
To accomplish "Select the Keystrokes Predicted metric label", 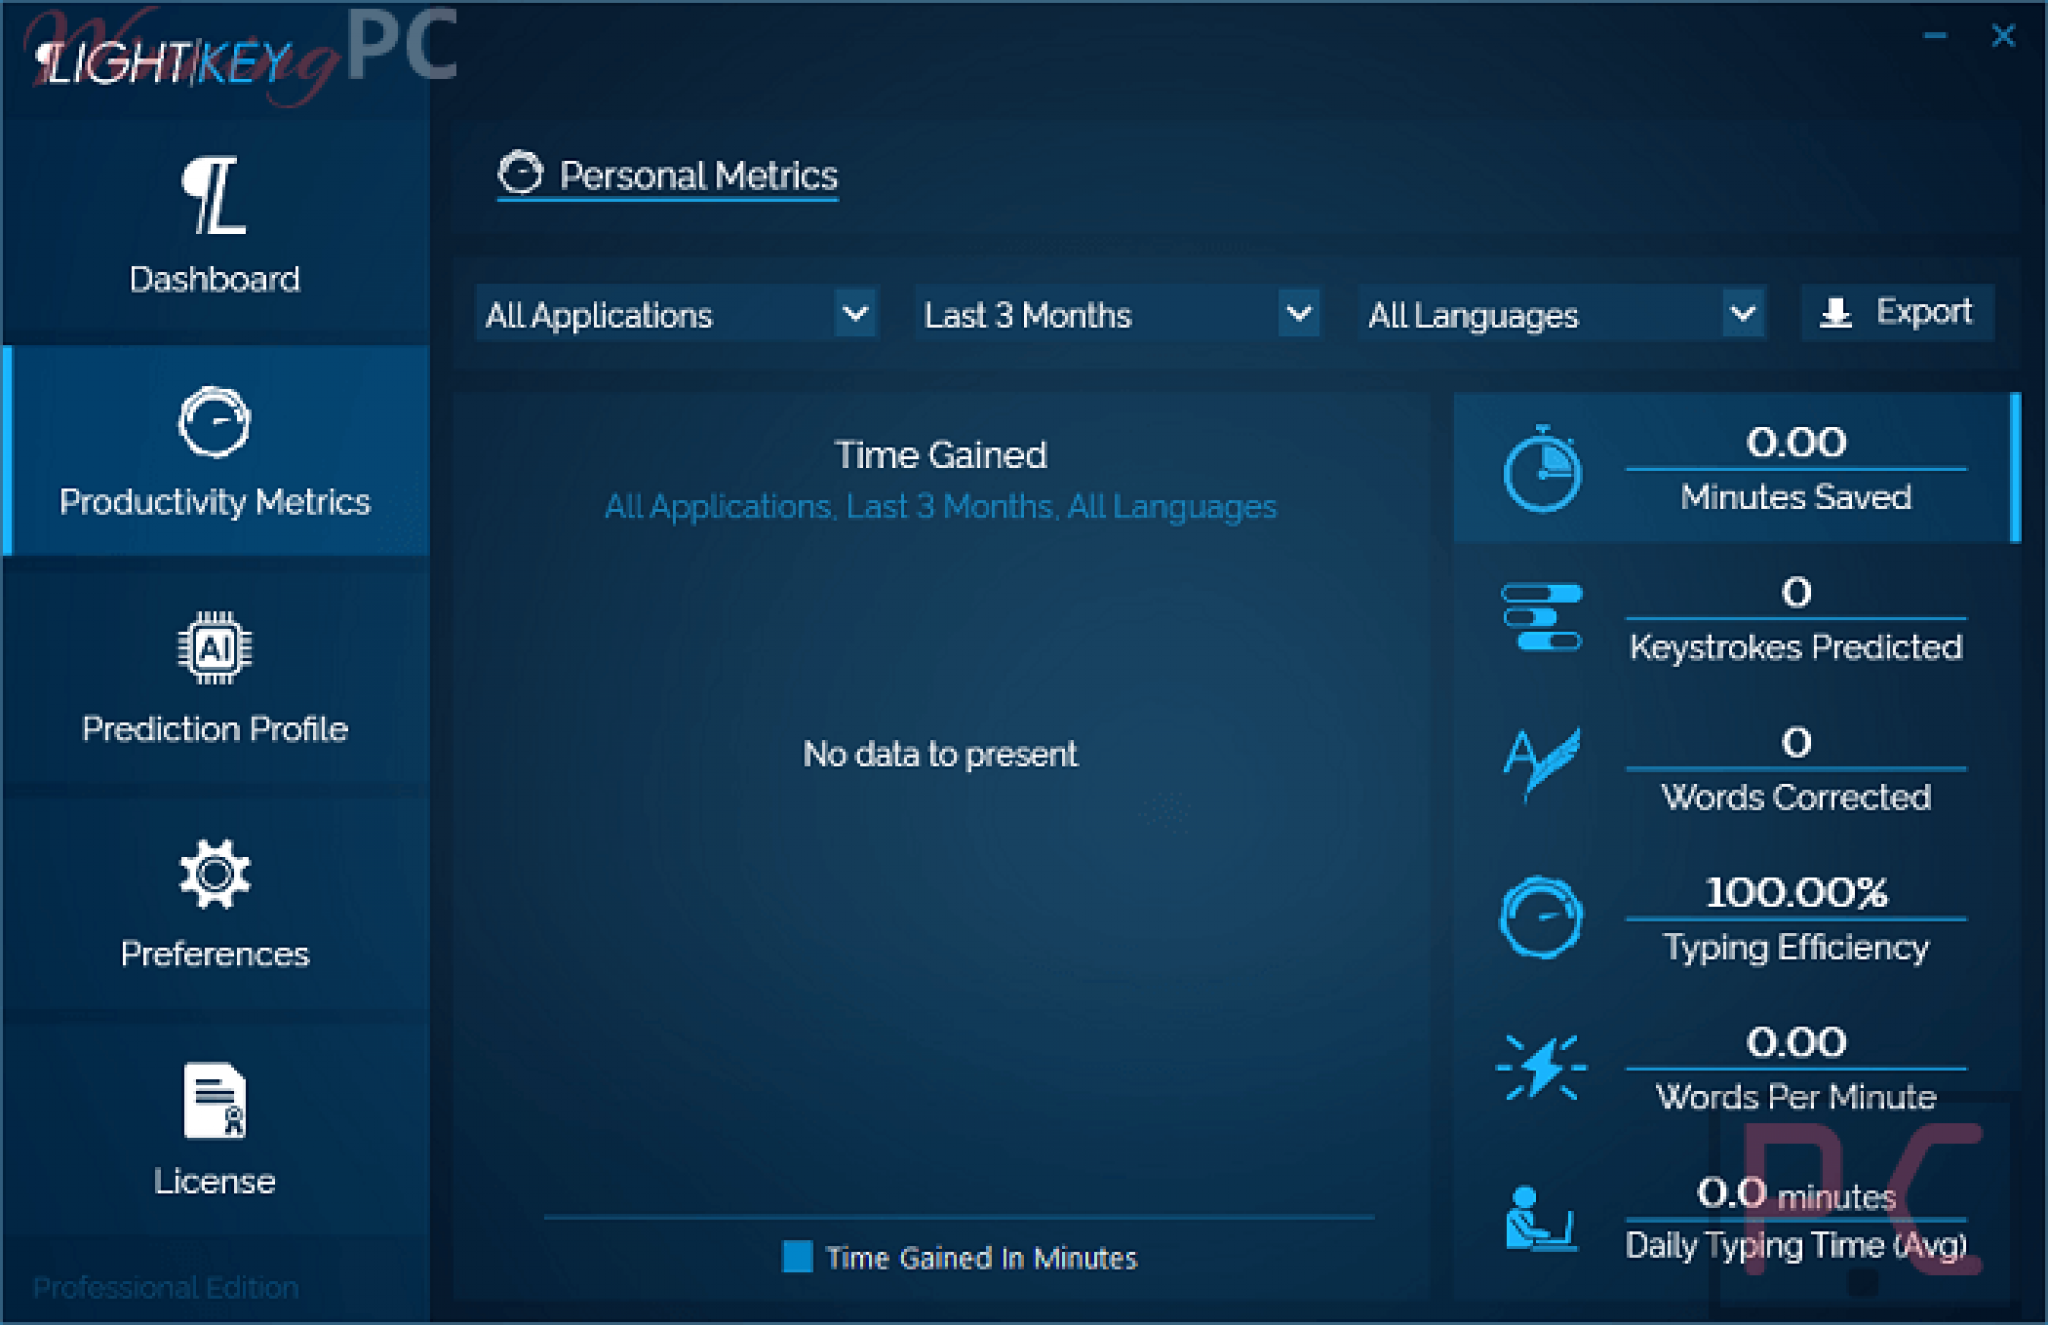I will 1795,647.
